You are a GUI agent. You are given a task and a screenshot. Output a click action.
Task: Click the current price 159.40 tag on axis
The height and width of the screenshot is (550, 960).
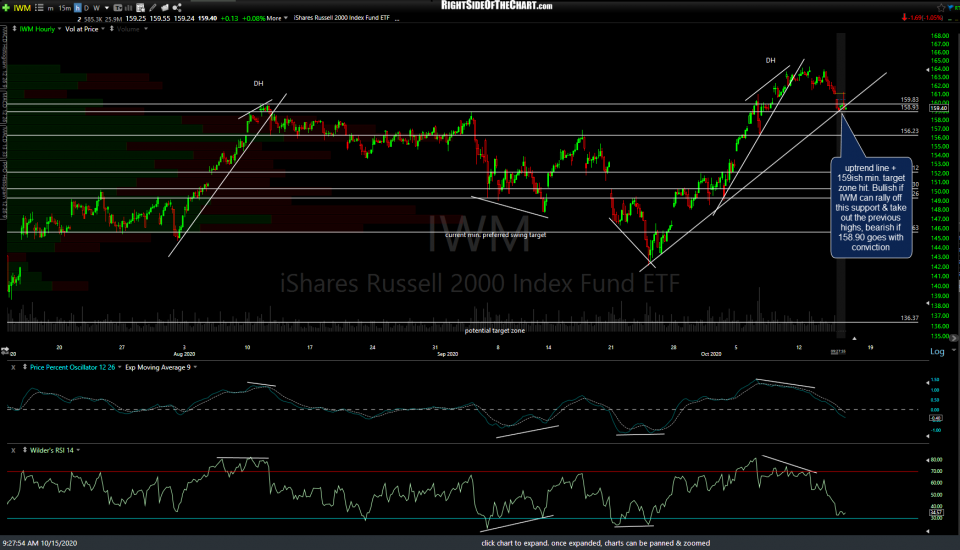pyautogui.click(x=939, y=108)
